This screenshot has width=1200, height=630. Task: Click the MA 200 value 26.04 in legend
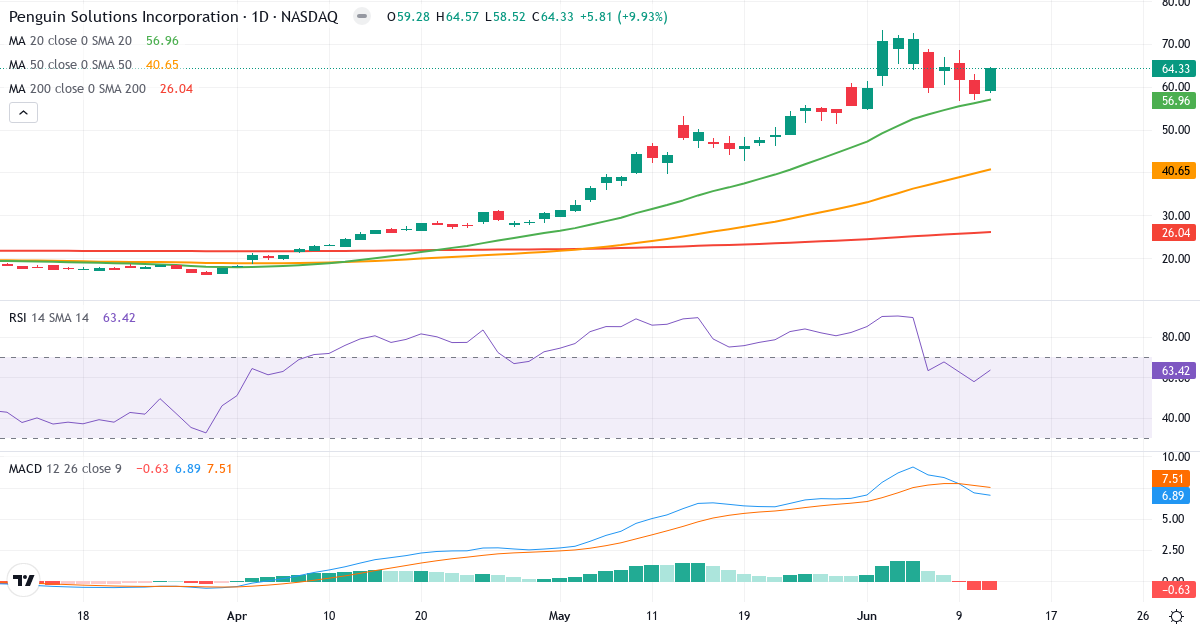coord(175,89)
